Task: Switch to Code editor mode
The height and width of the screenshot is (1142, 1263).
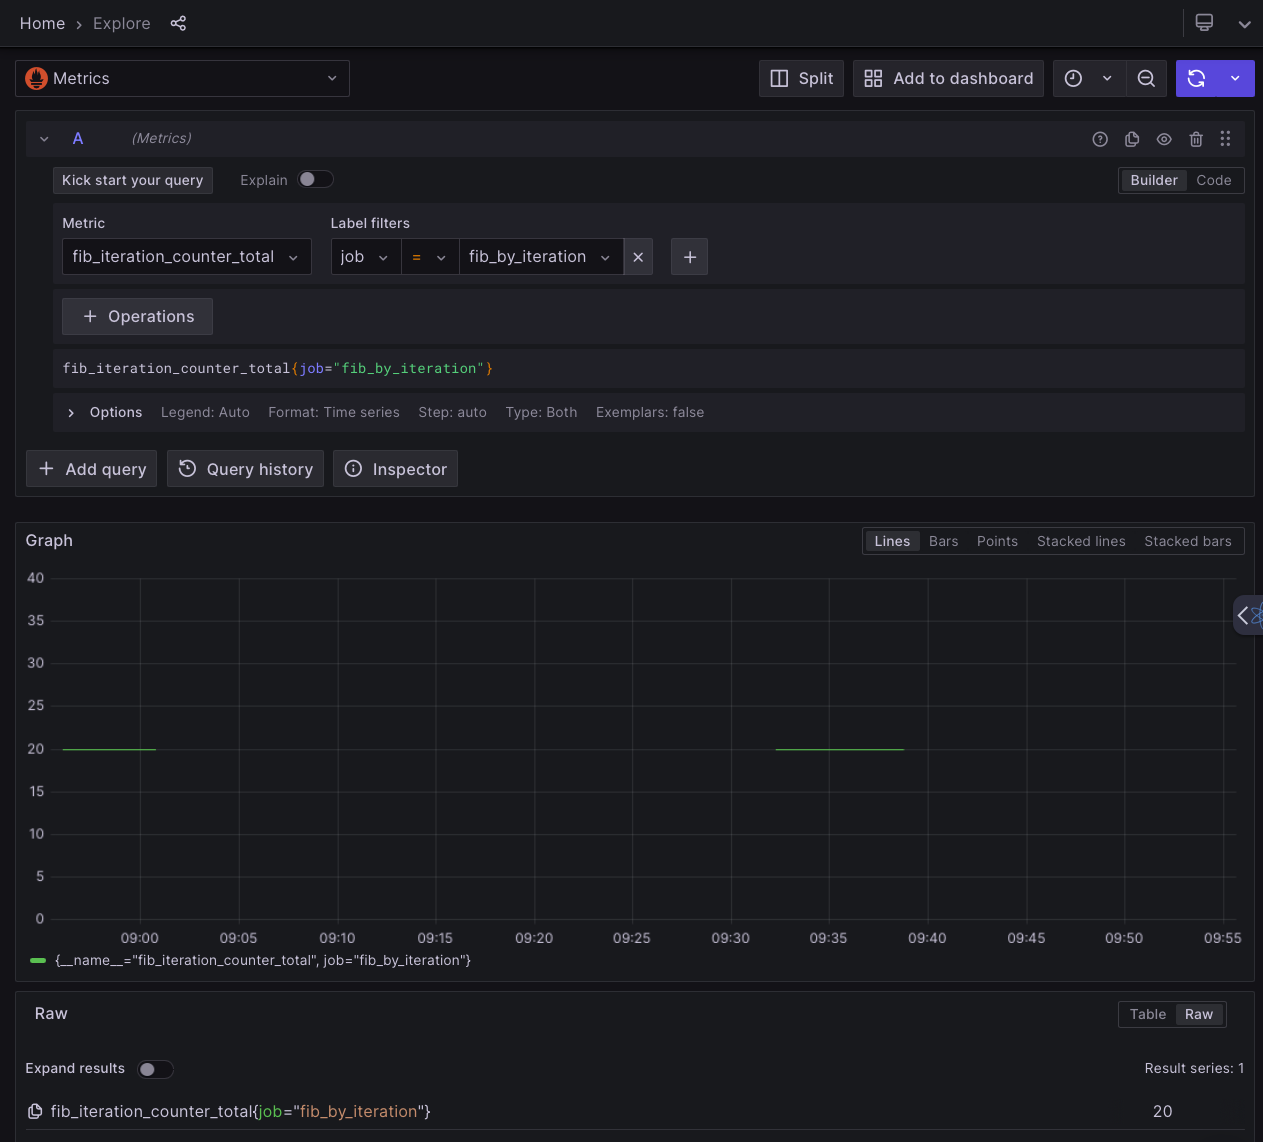Action: pyautogui.click(x=1213, y=180)
